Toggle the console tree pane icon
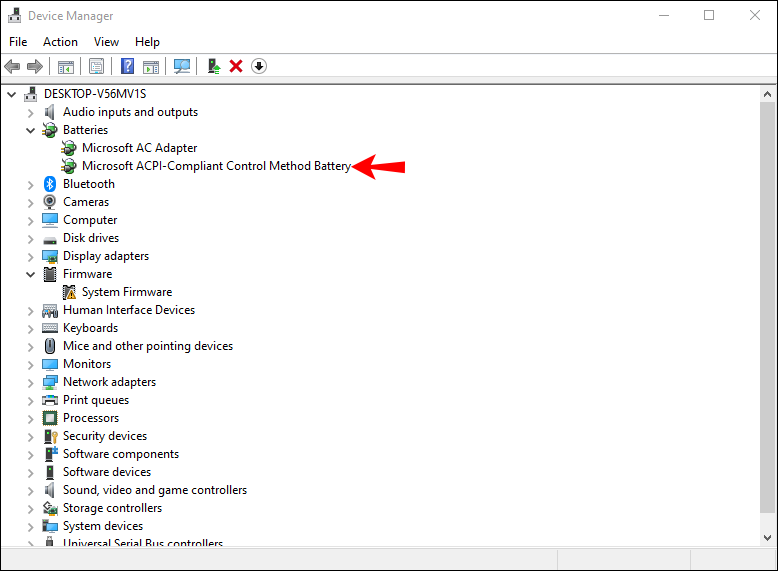 65,66
